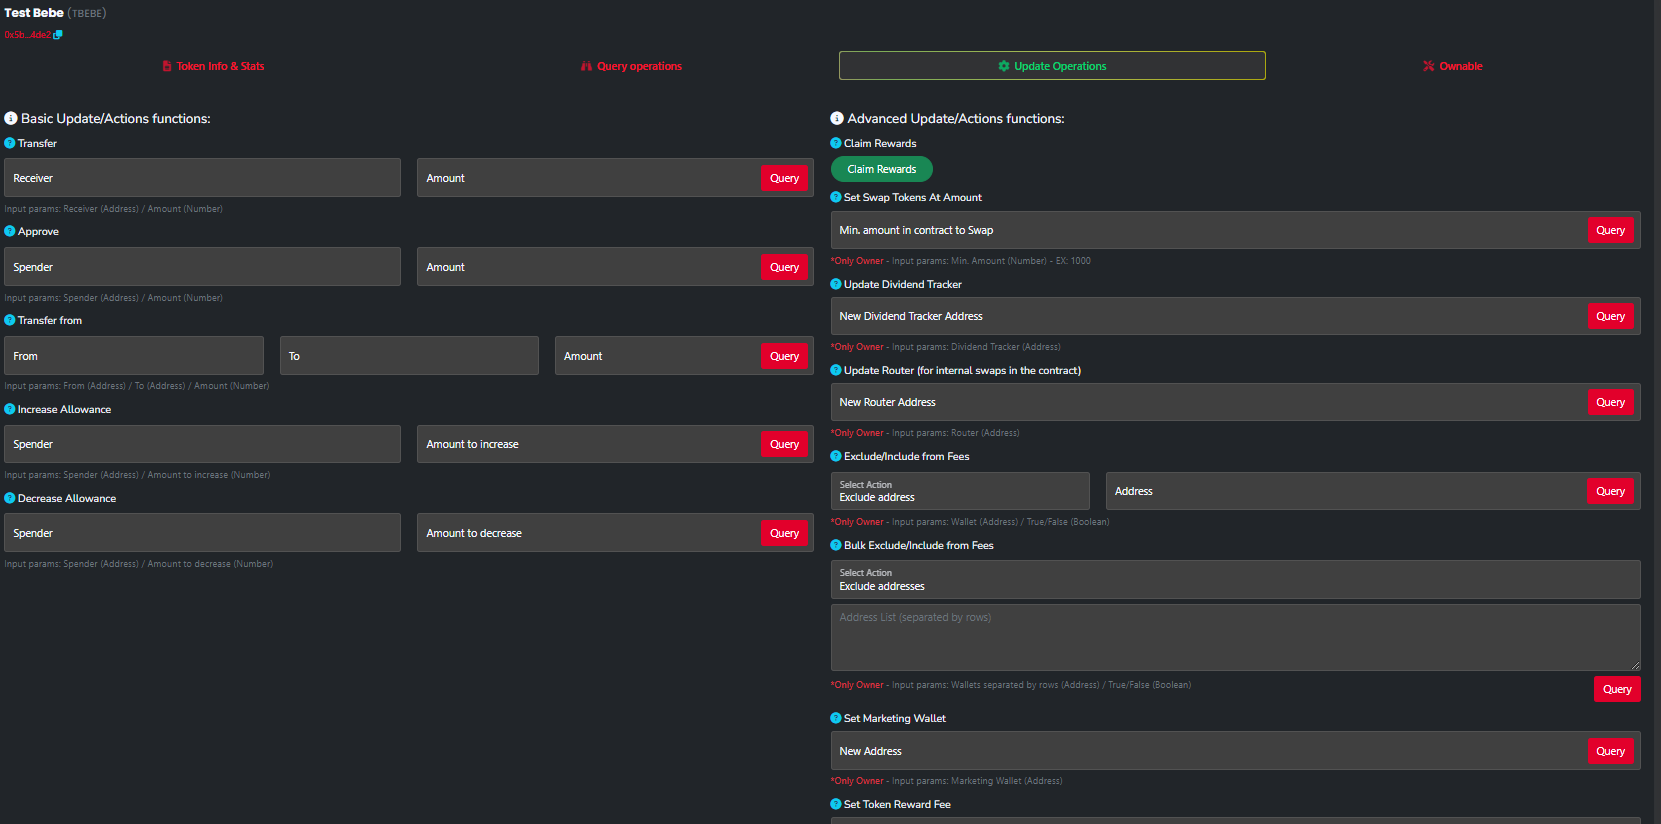The image size is (1661, 824).
Task: Submit Query for New Router Address
Action: click(1610, 402)
